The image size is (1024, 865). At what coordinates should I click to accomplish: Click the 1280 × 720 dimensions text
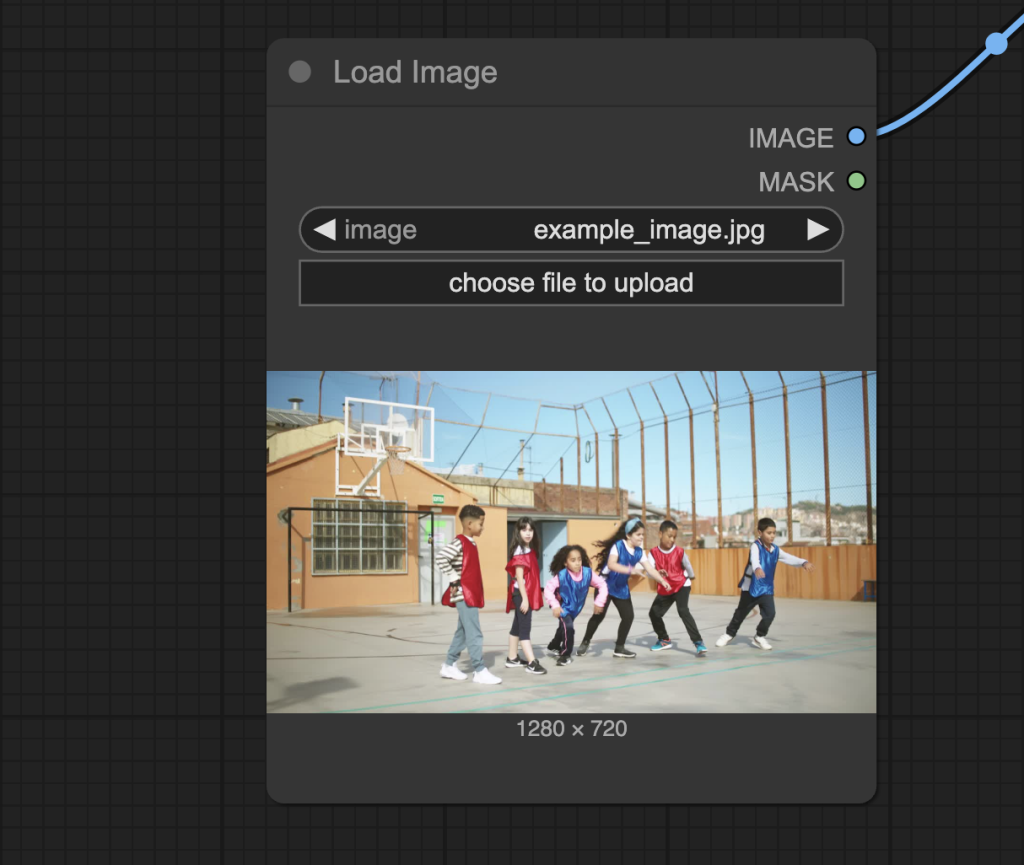571,729
